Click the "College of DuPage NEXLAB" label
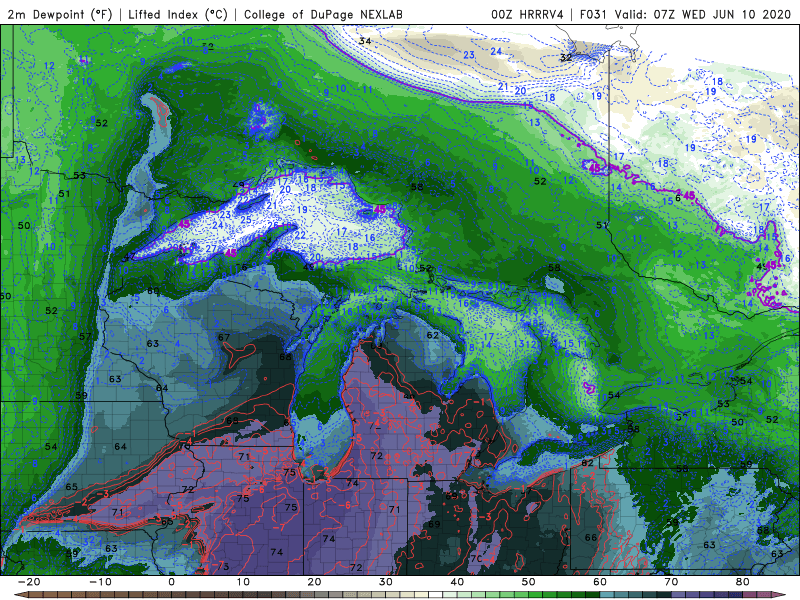 tap(323, 14)
